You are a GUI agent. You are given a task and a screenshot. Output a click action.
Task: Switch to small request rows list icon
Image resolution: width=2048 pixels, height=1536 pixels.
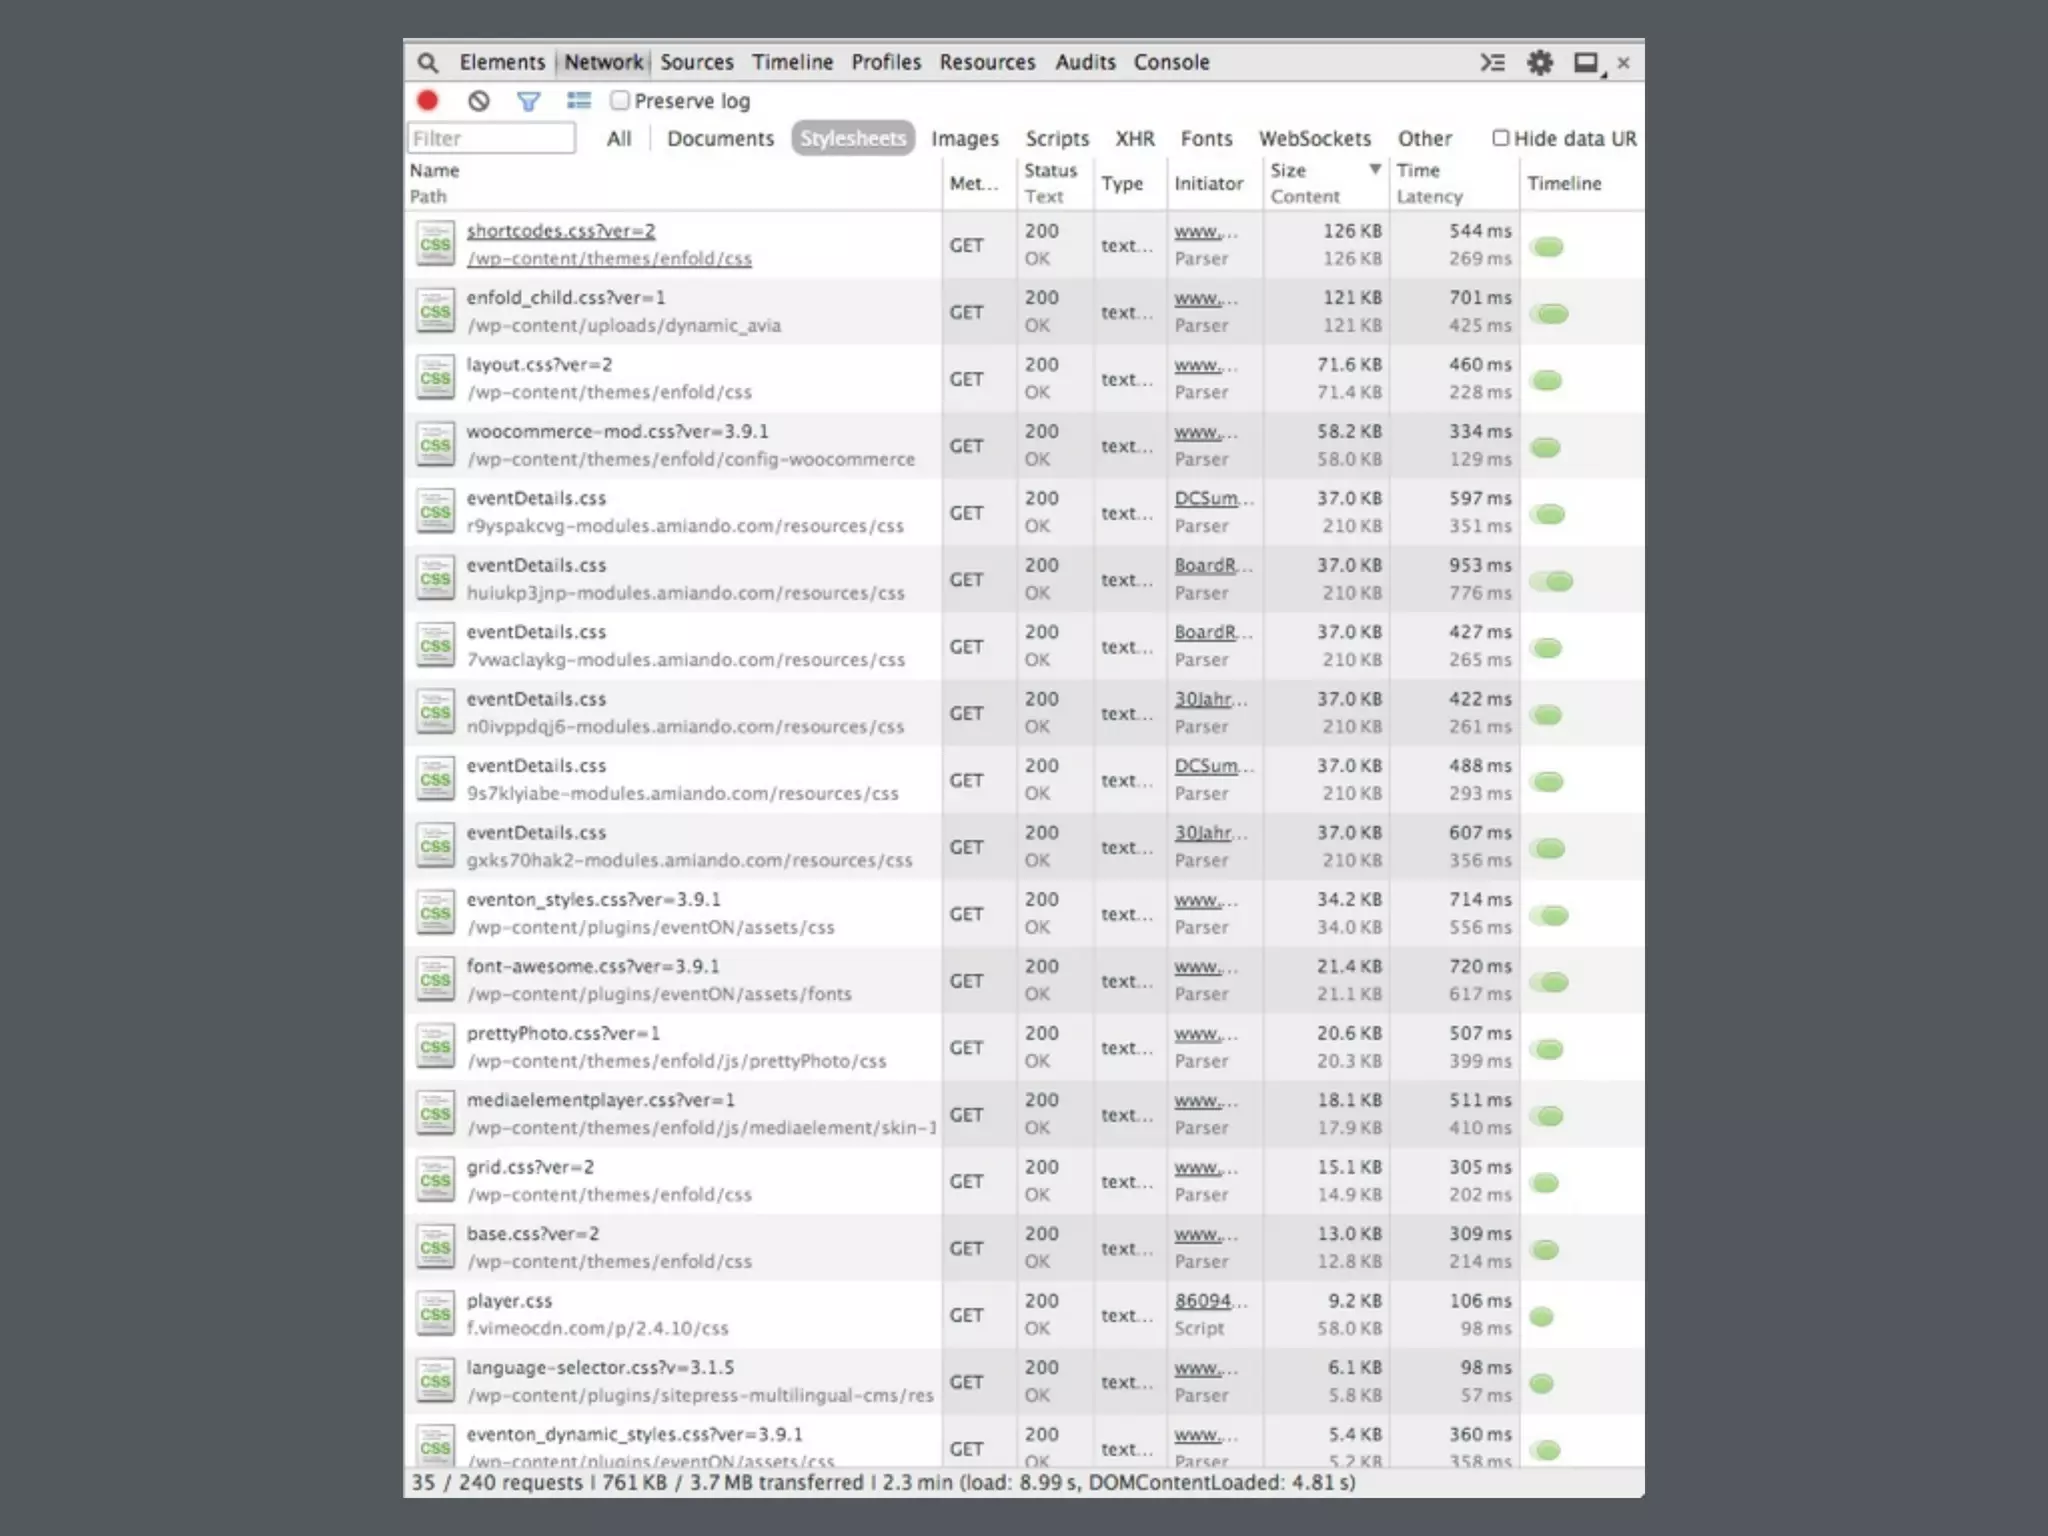pyautogui.click(x=579, y=101)
